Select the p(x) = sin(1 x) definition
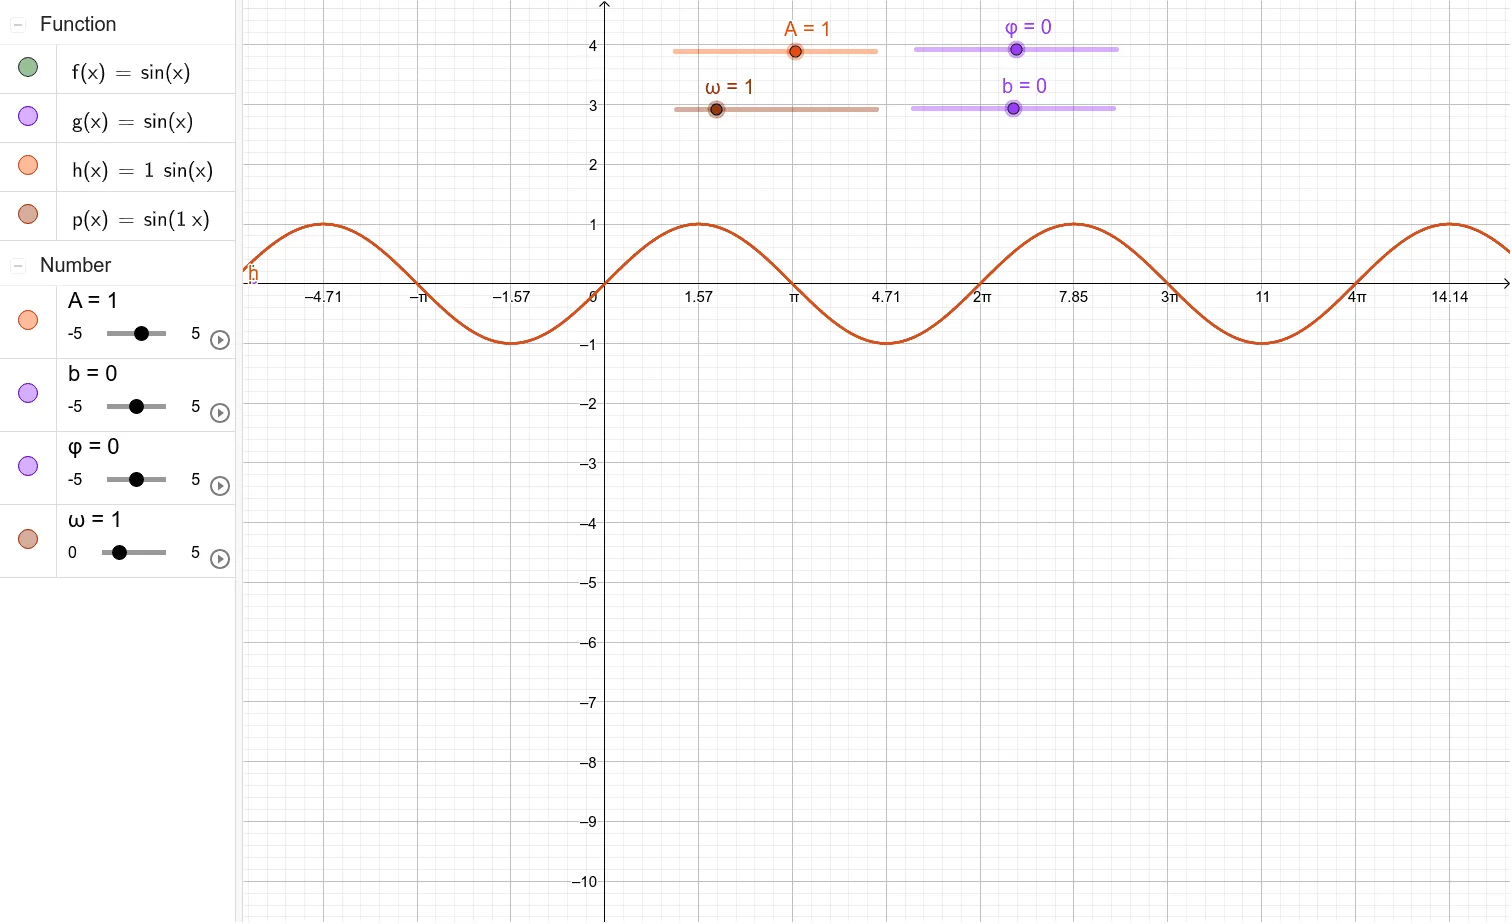1512x924 pixels. point(141,219)
